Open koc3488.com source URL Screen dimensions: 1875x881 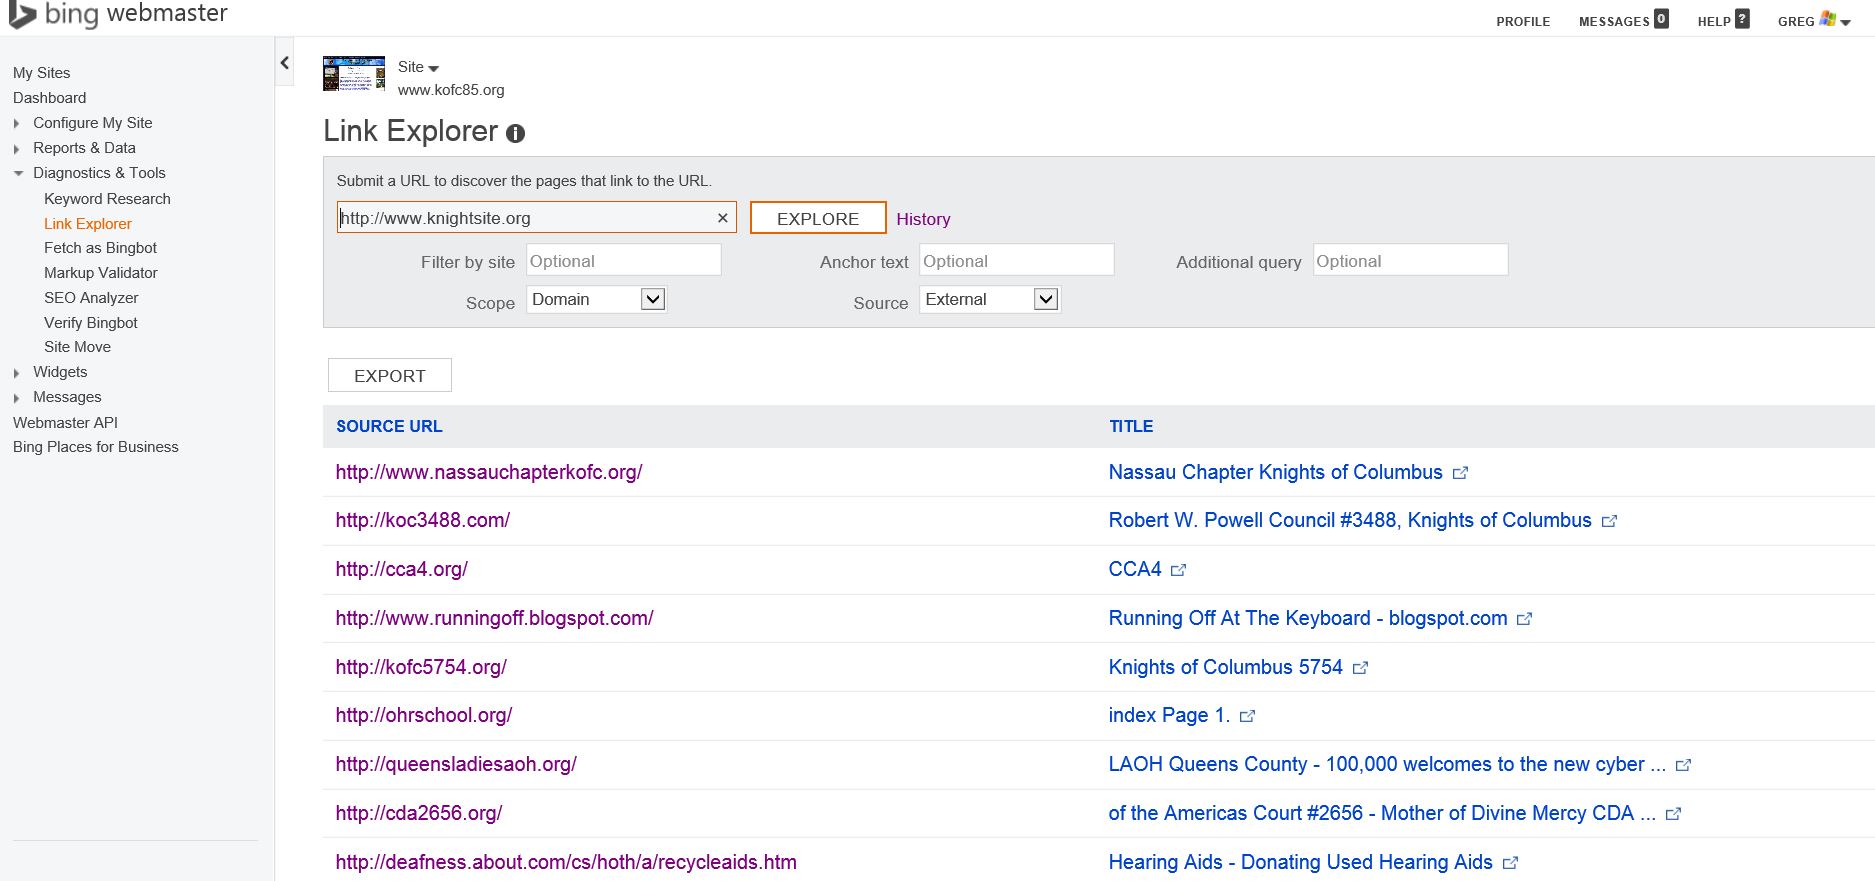[423, 520]
